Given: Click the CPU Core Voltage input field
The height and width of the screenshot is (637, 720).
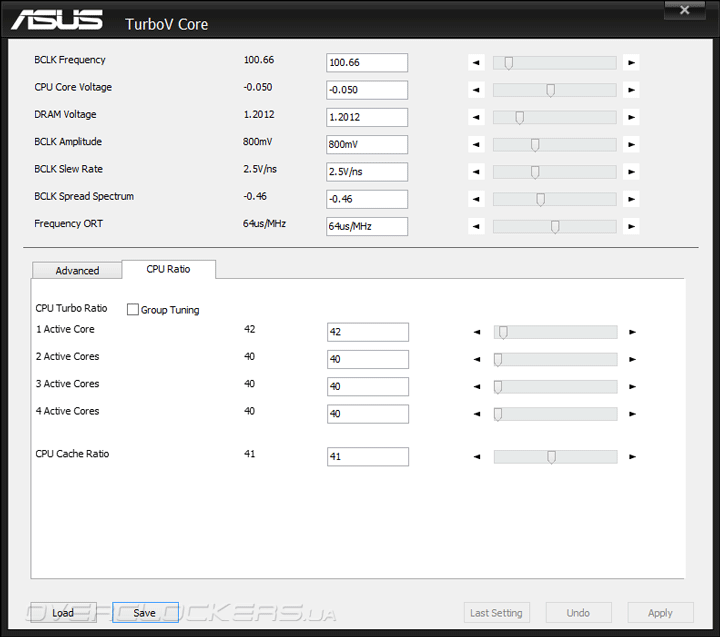Looking at the screenshot, I should [x=367, y=90].
